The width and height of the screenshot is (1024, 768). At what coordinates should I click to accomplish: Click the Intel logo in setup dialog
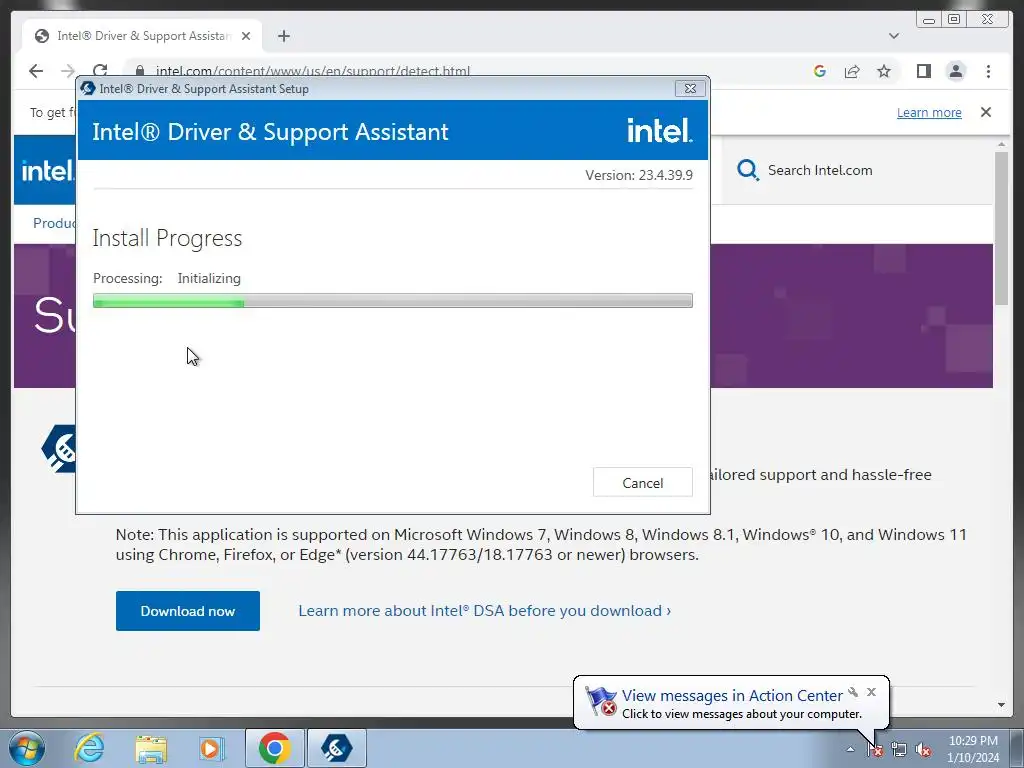click(660, 131)
